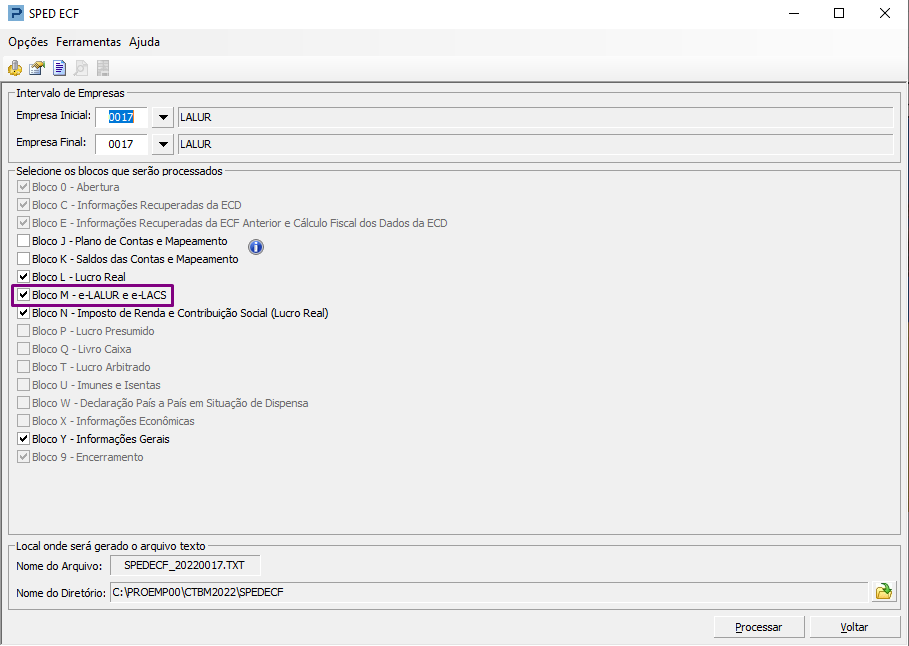Minimize the SPED ECF window
This screenshot has height=646, width=909.
click(x=794, y=13)
